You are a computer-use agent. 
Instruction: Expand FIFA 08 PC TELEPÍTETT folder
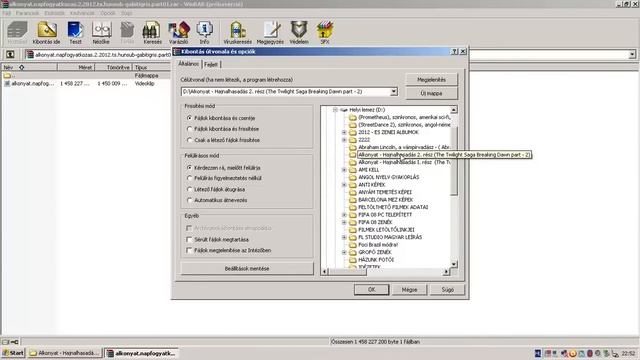(x=344, y=215)
